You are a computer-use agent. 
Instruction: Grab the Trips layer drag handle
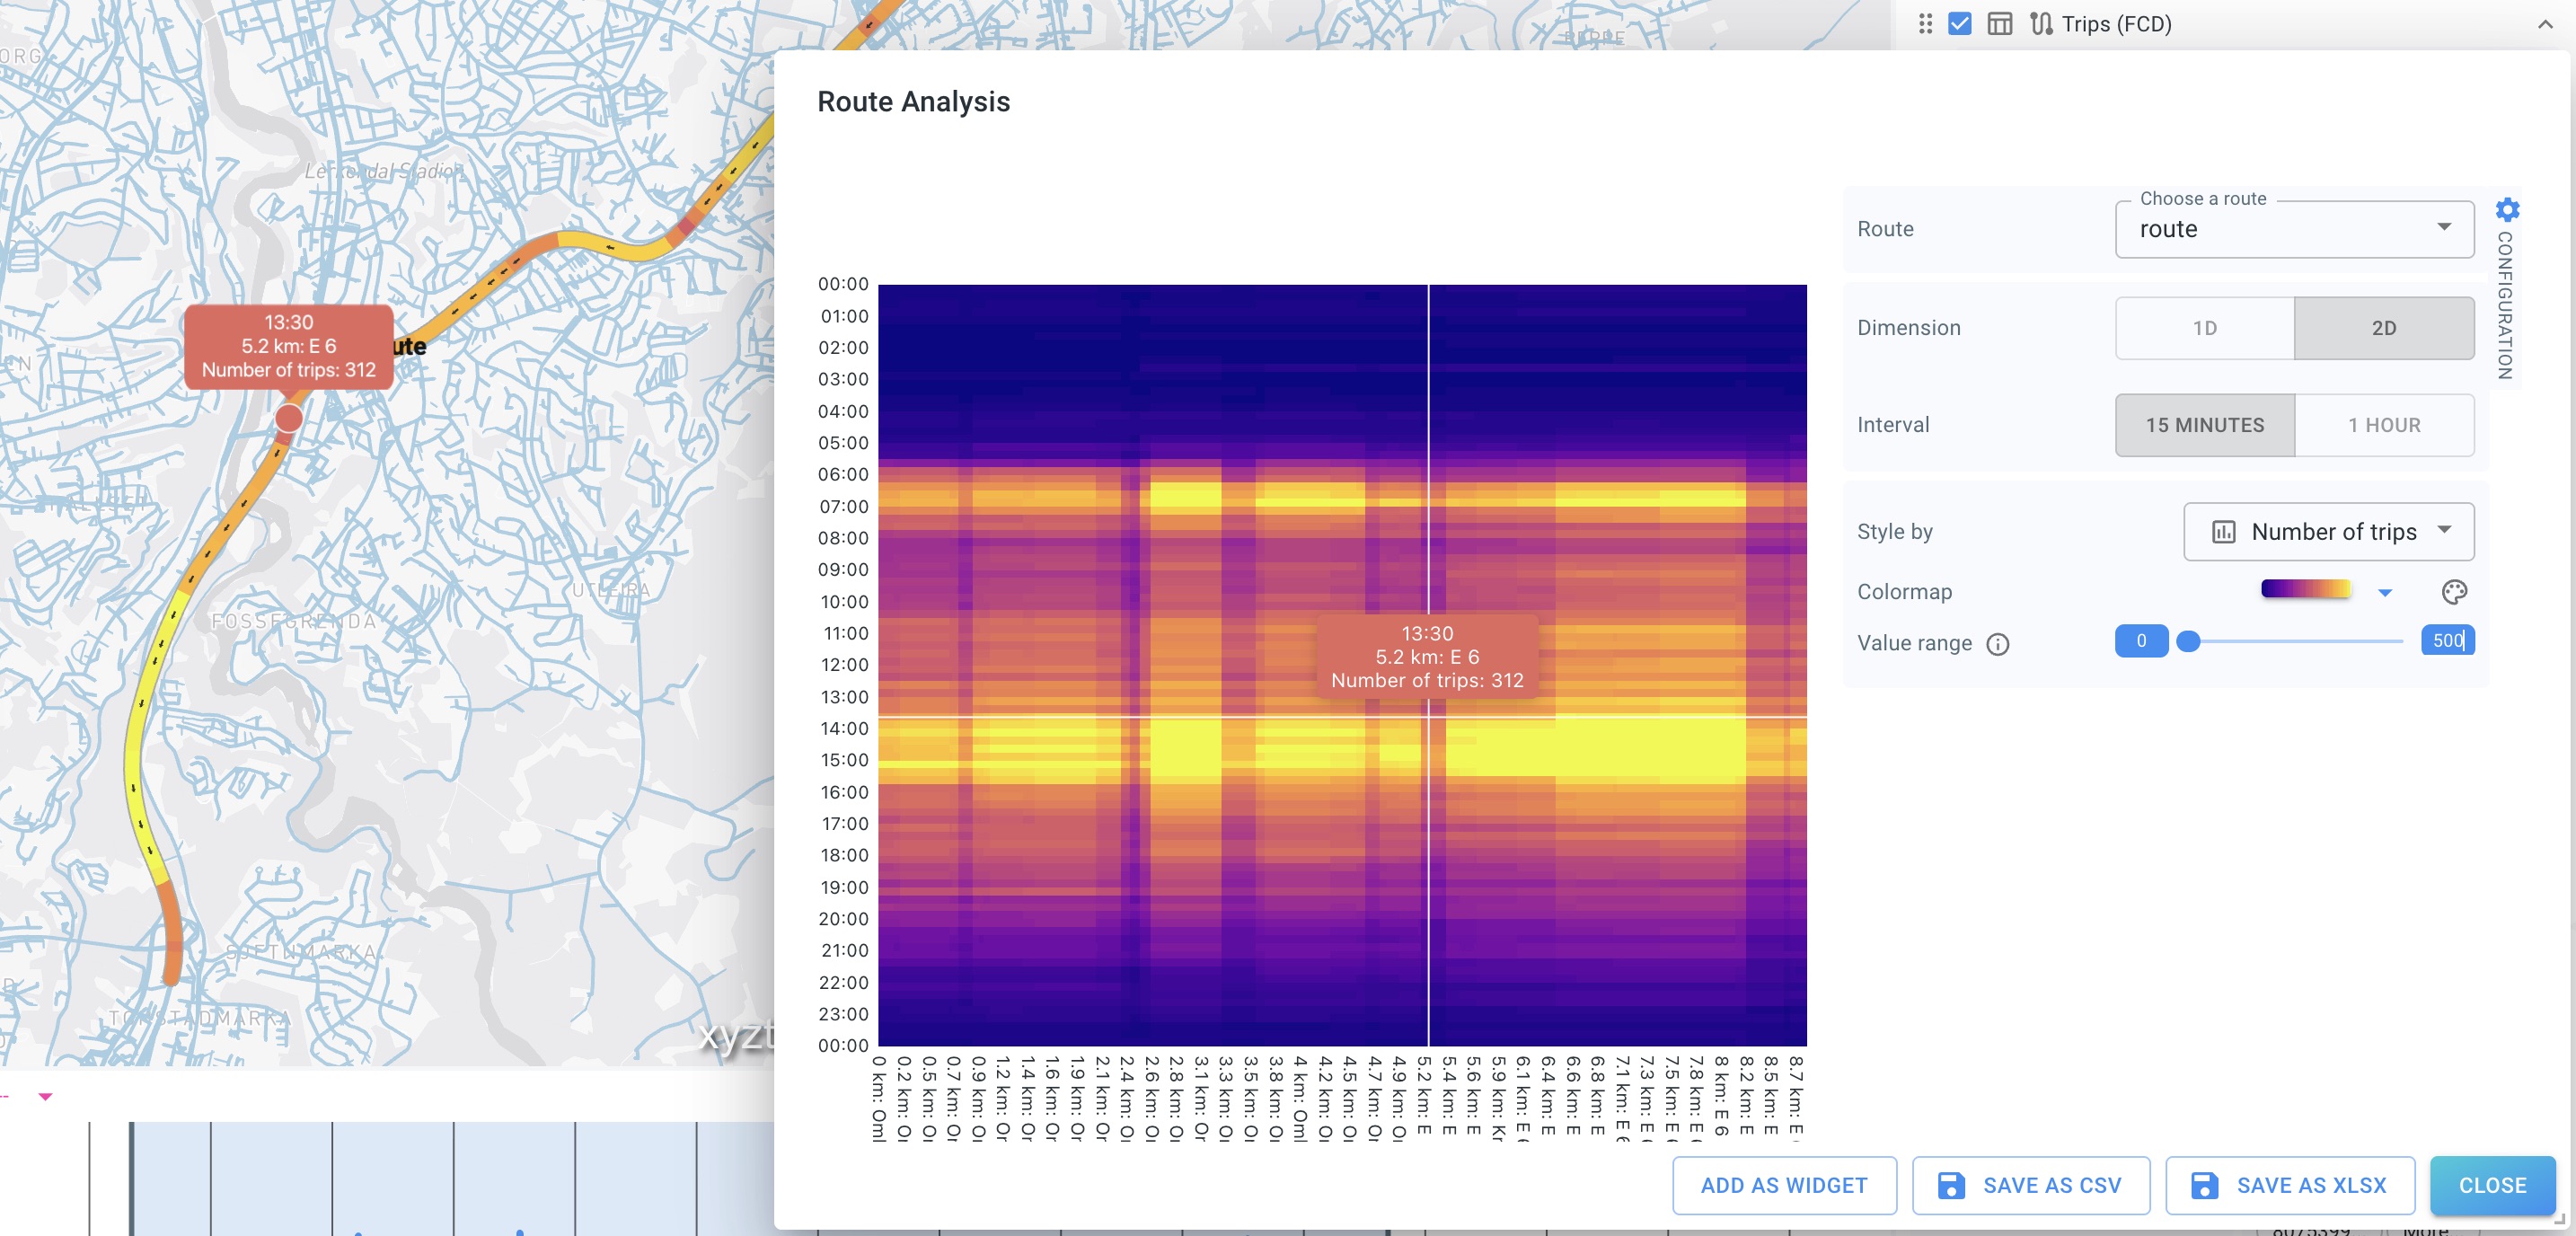(x=1925, y=24)
